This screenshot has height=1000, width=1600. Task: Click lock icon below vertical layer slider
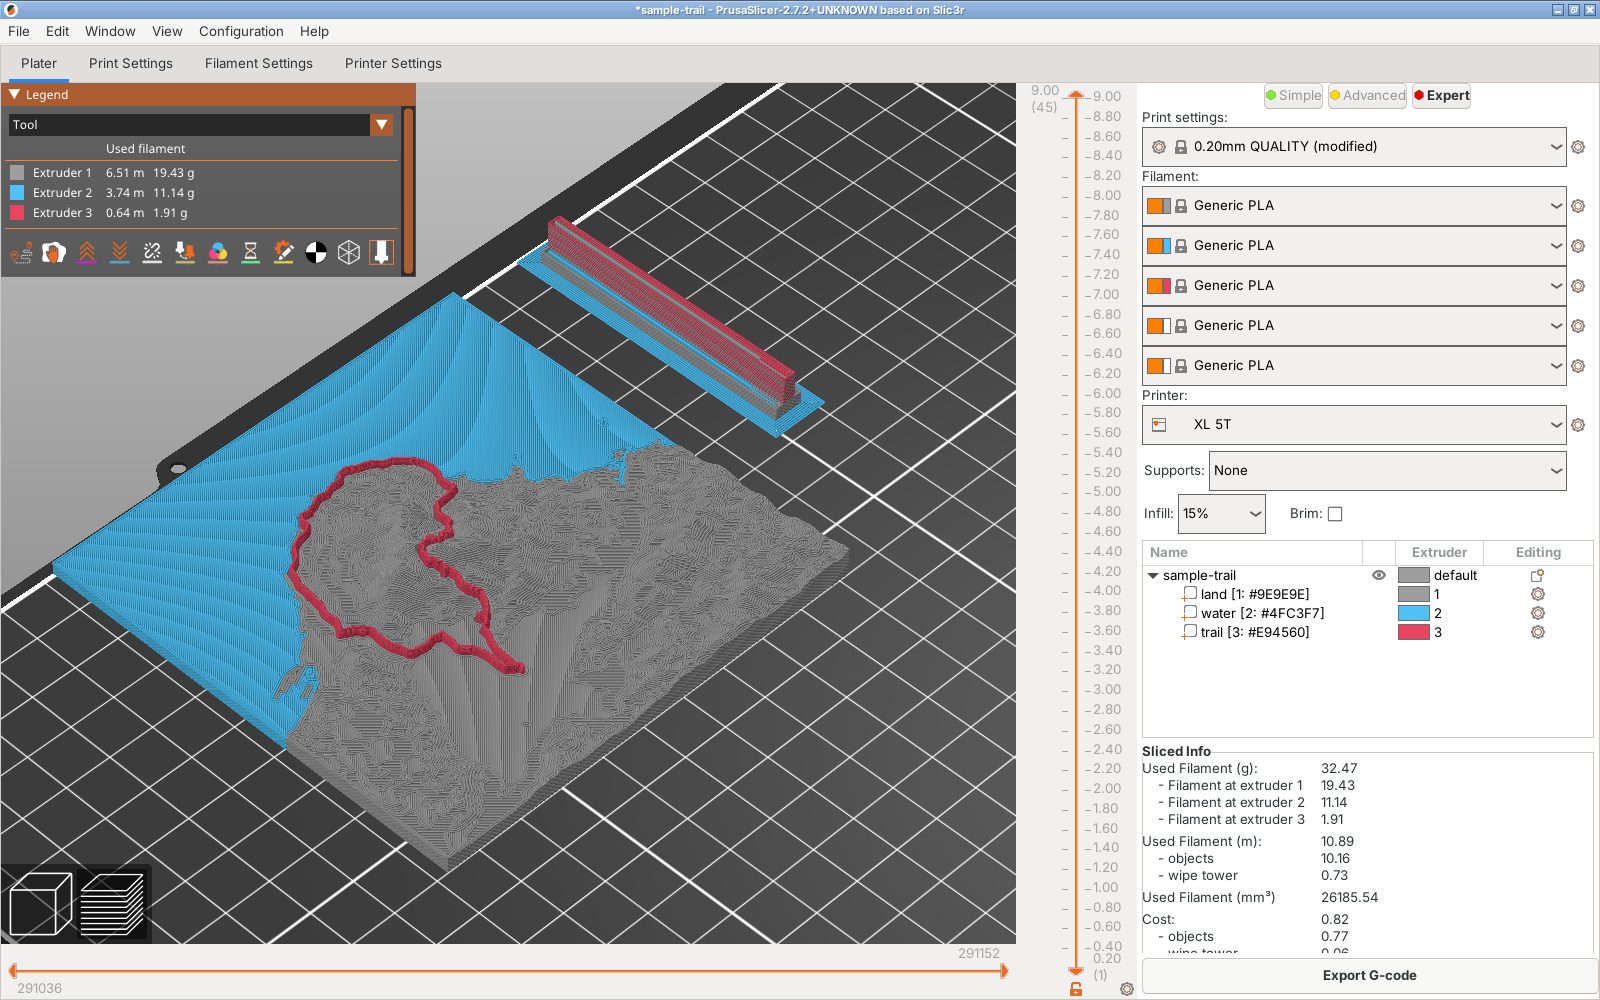tap(1076, 989)
